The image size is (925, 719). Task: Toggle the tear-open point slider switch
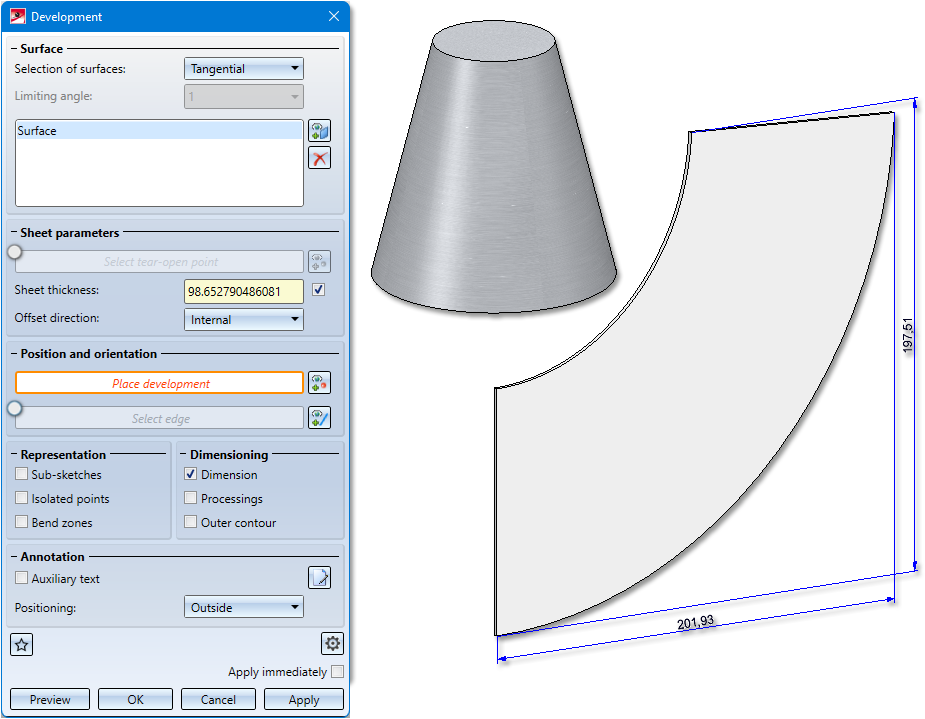coord(15,252)
